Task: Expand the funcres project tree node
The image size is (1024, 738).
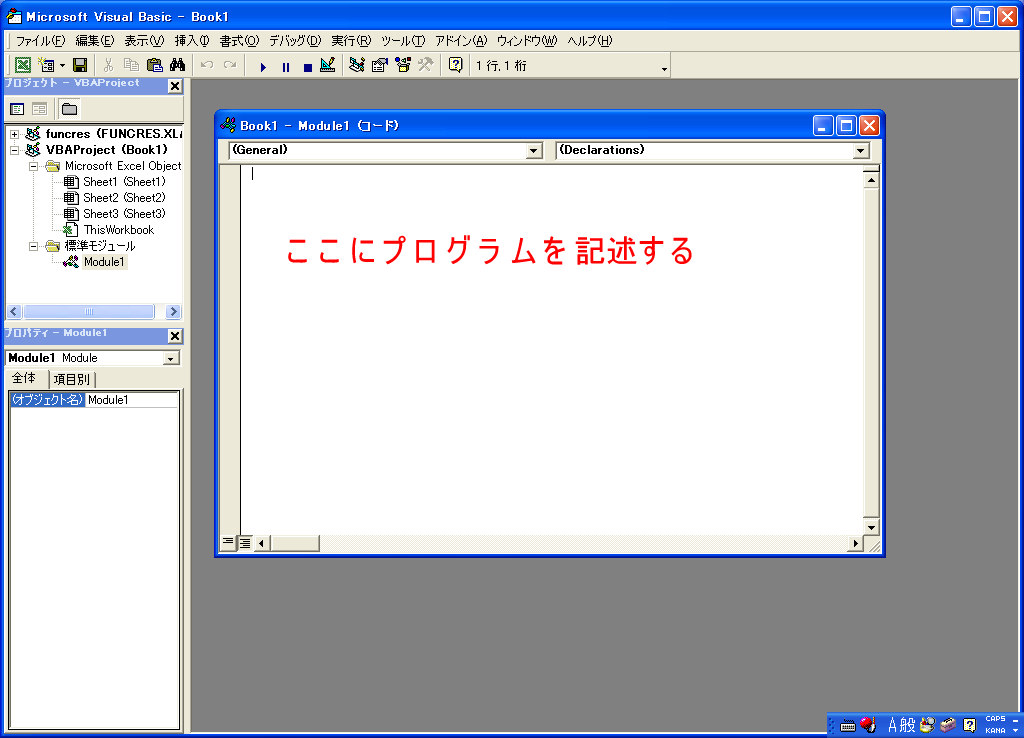Action: 15,134
